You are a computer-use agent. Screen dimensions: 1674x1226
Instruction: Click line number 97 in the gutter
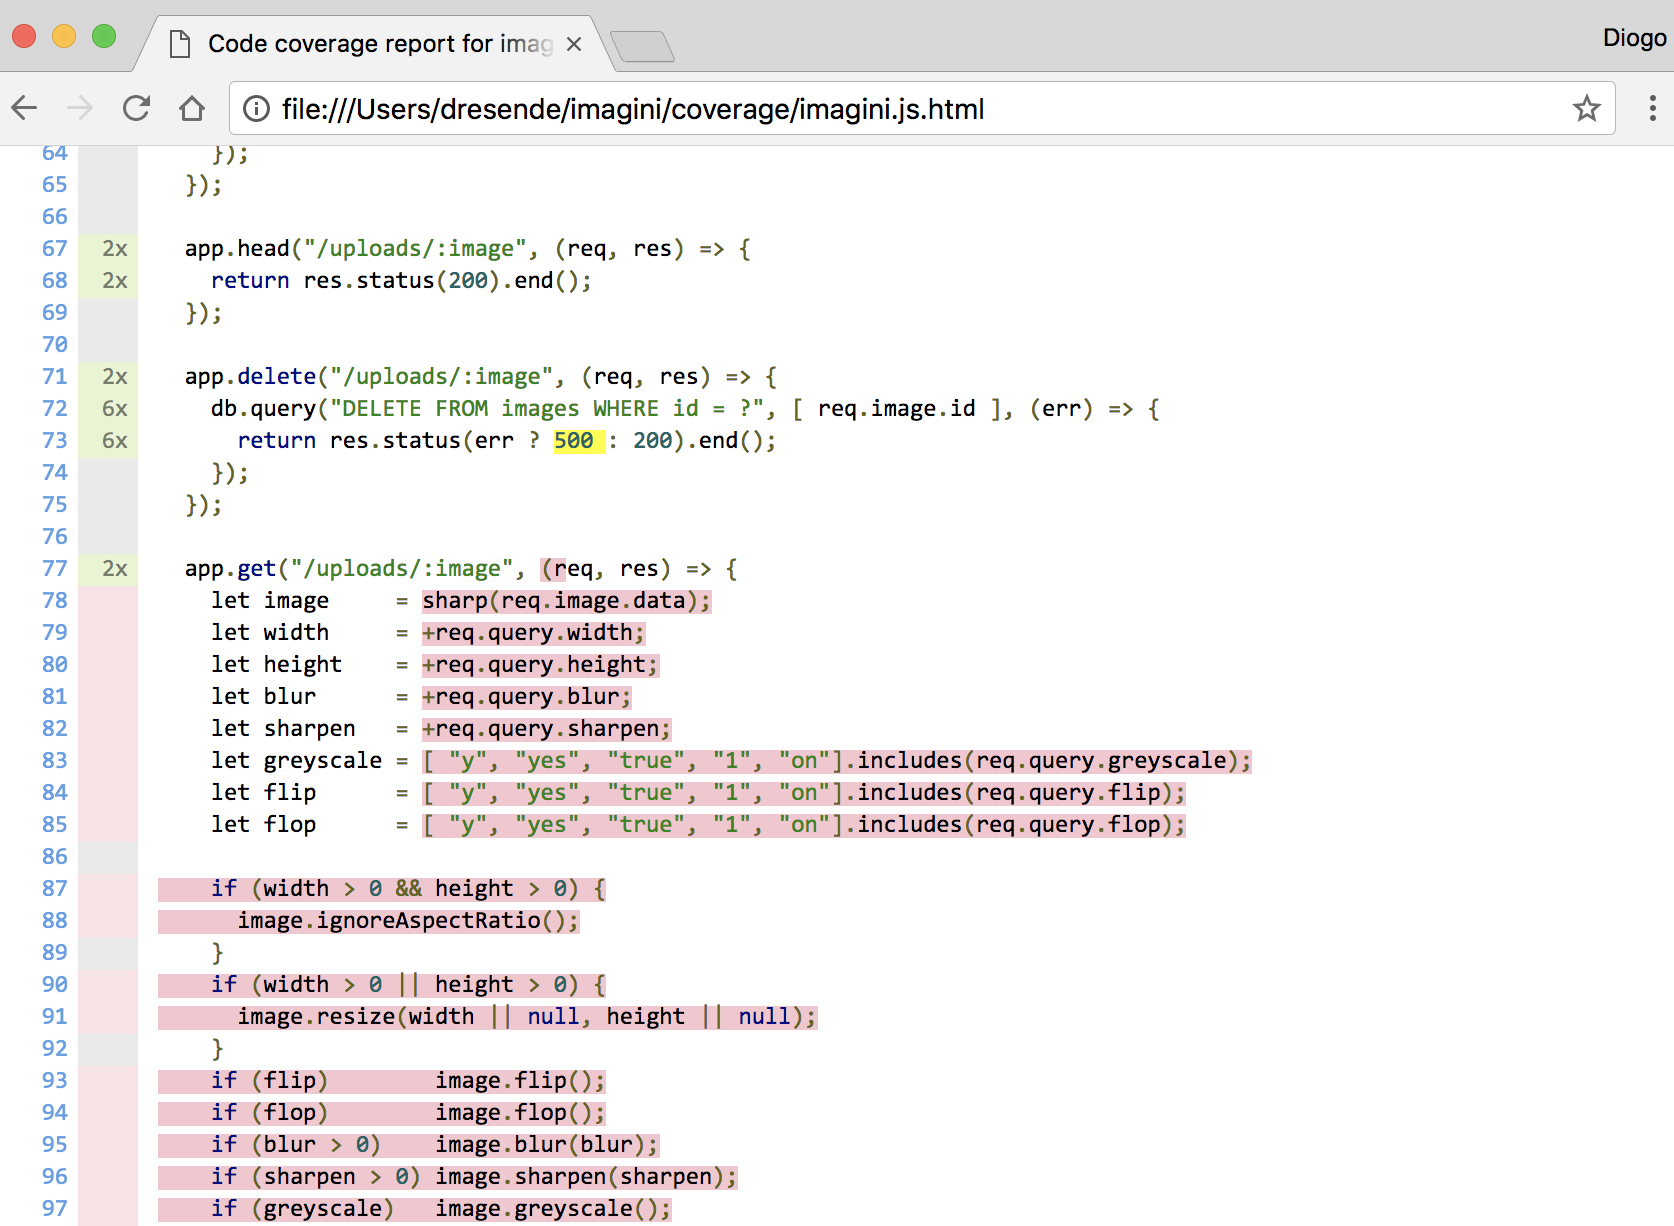[55, 1209]
